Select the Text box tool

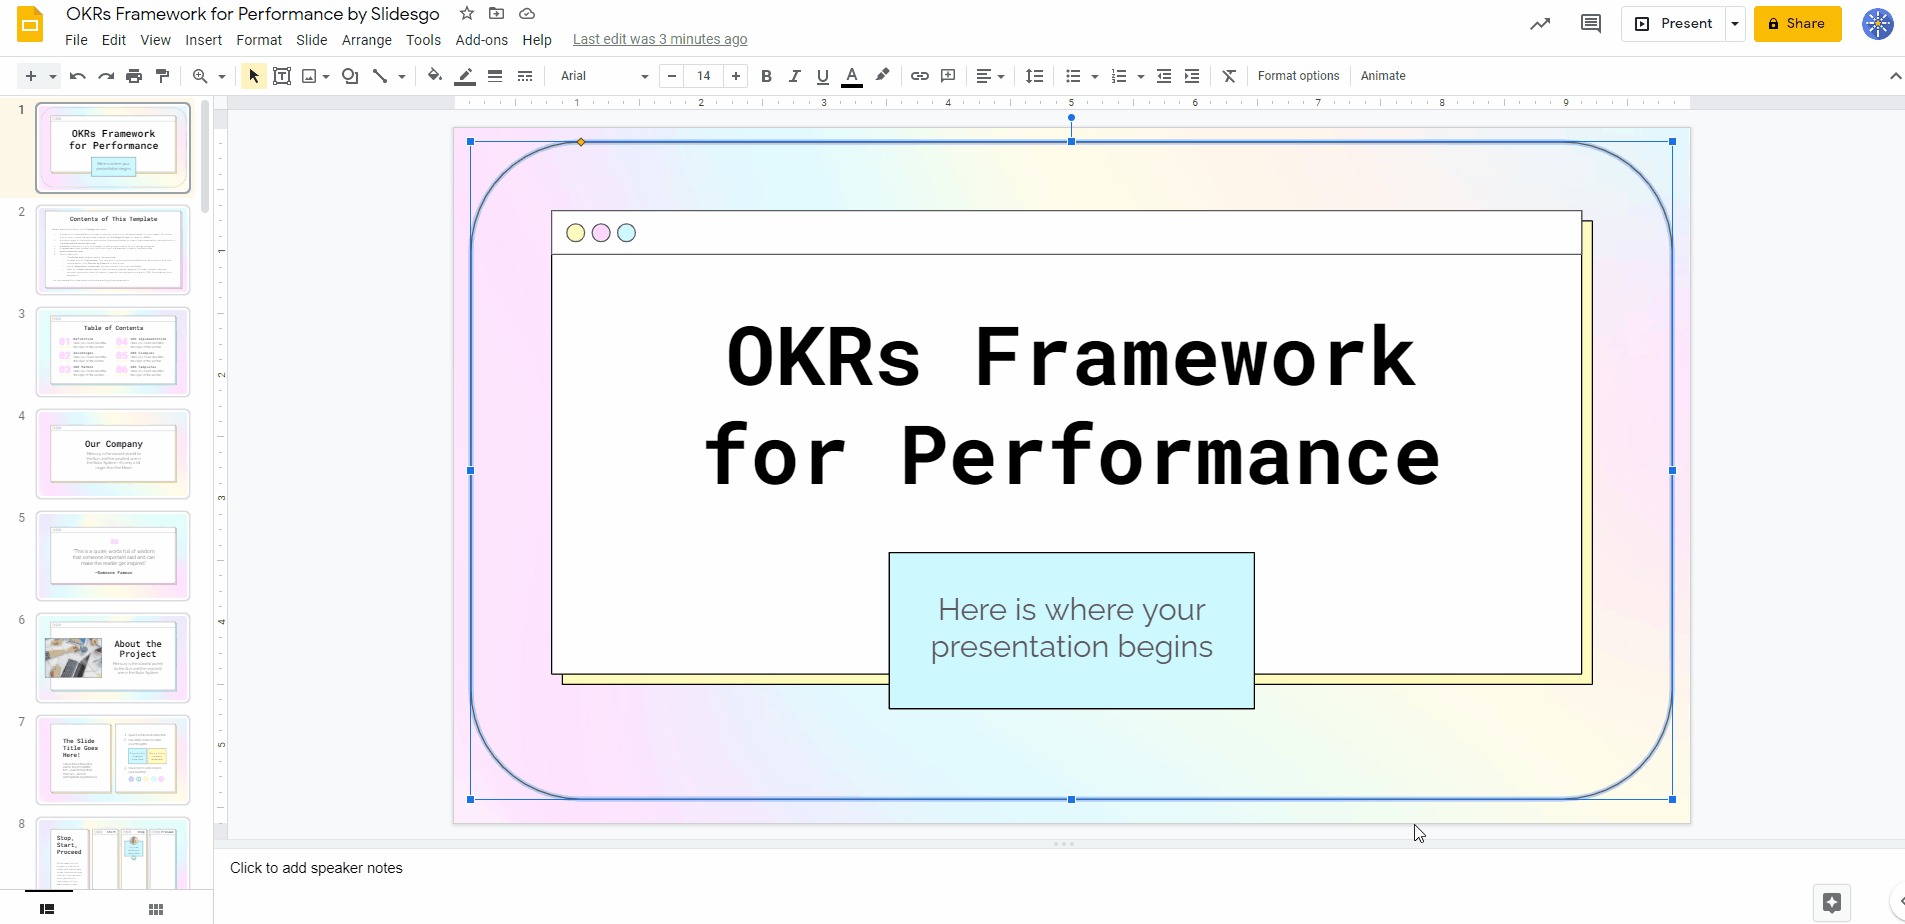(x=281, y=75)
